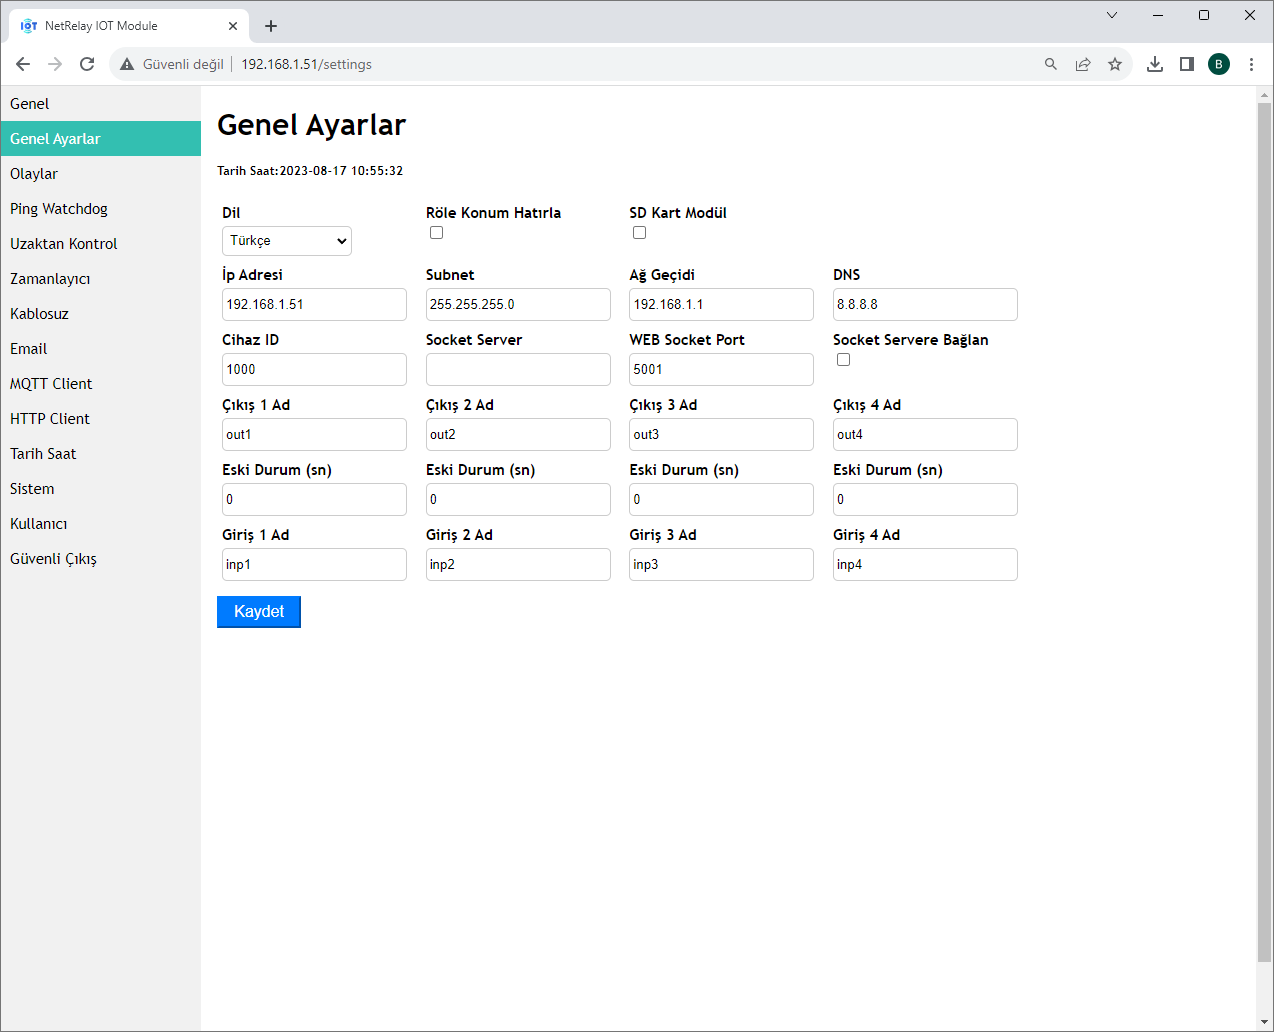The image size is (1274, 1032).
Task: Click the share page icon
Action: point(1082,64)
